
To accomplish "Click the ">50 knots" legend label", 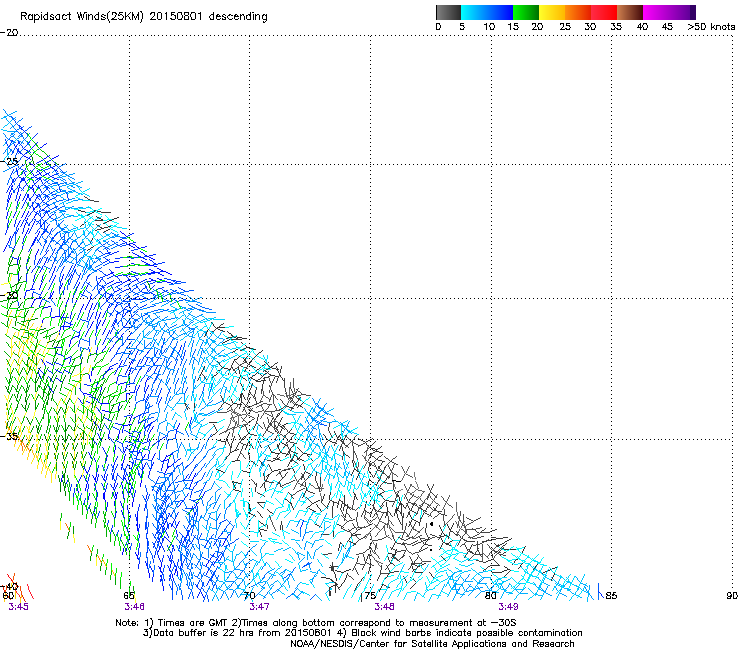I will pos(711,27).
